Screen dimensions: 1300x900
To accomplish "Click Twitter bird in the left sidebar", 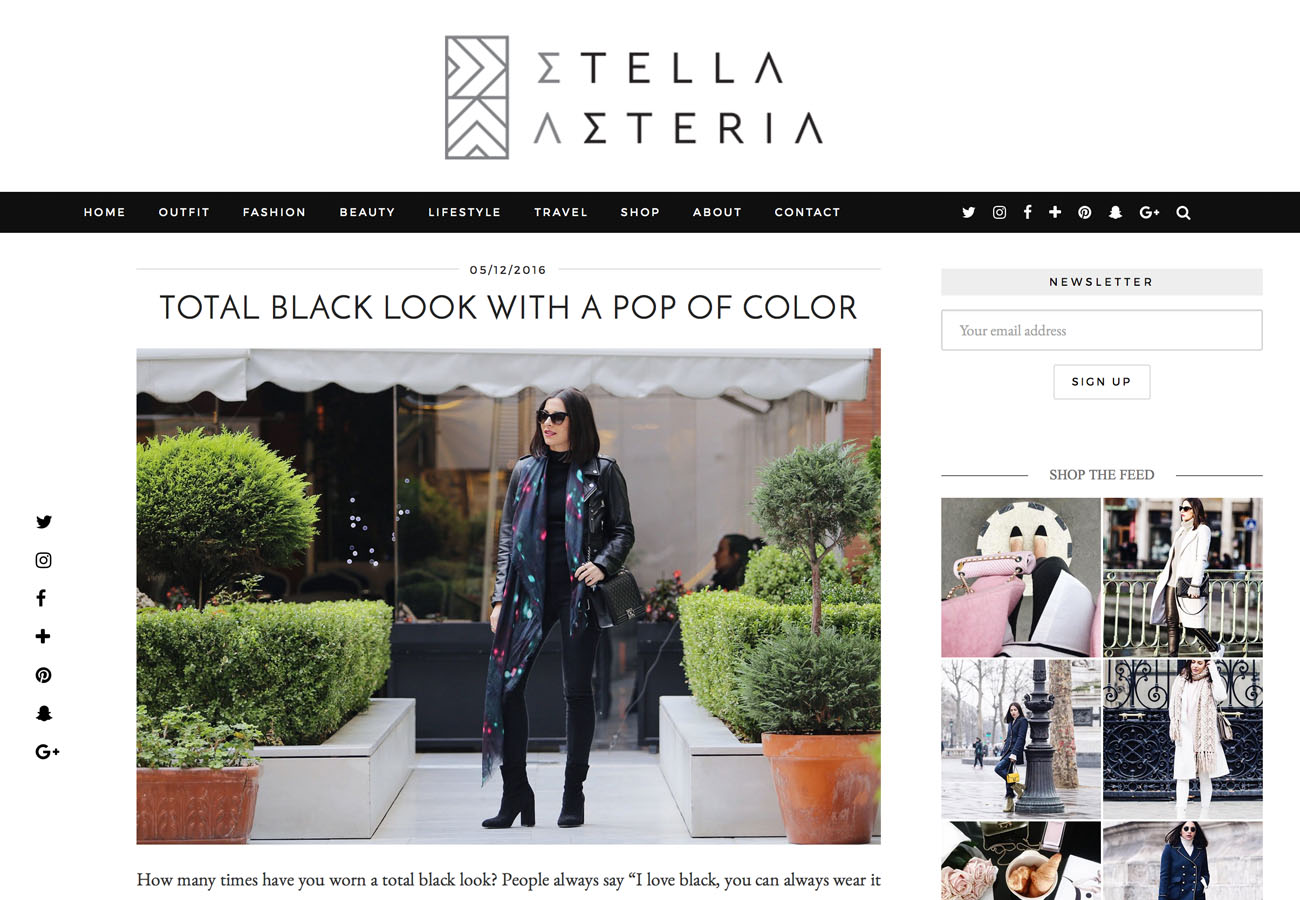I will coord(43,522).
